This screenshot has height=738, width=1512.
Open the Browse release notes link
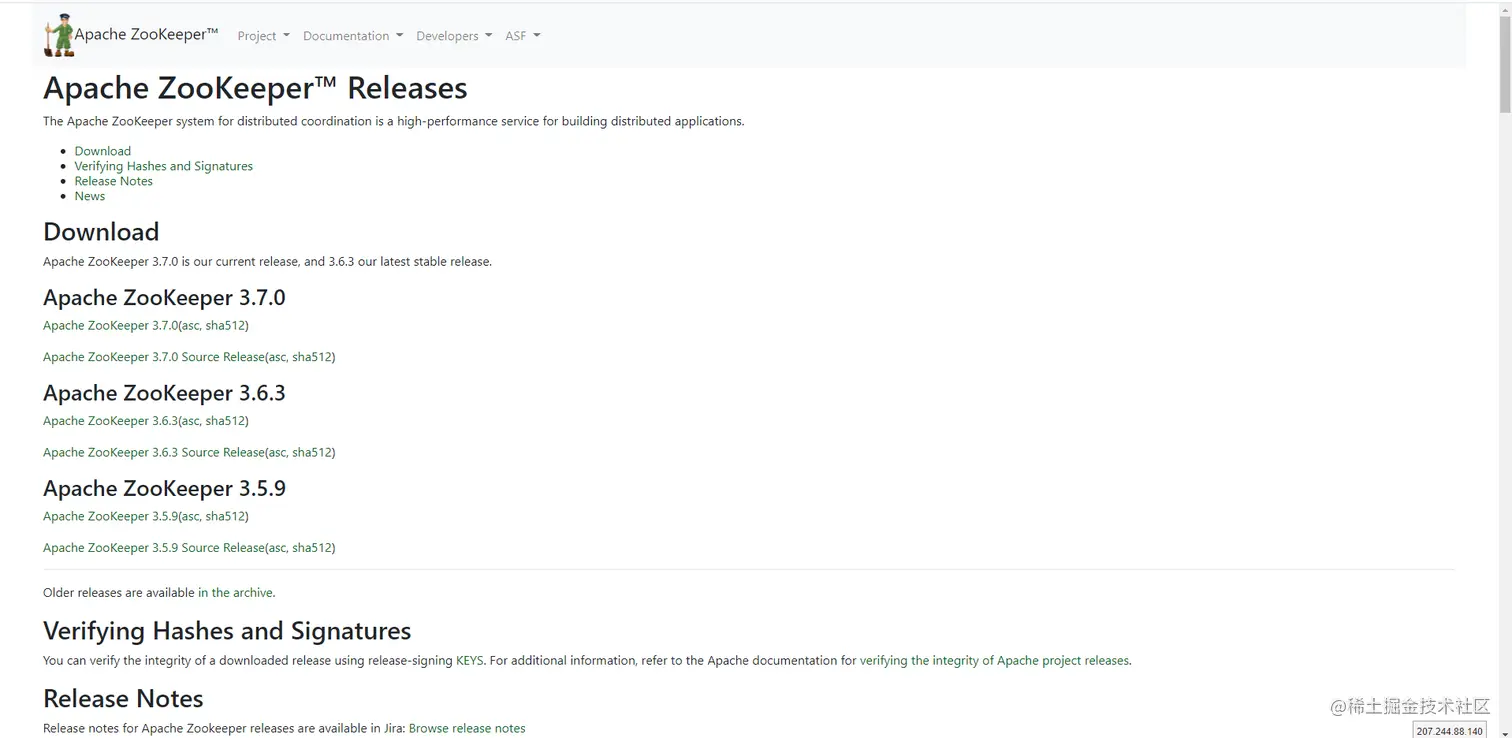(x=467, y=729)
